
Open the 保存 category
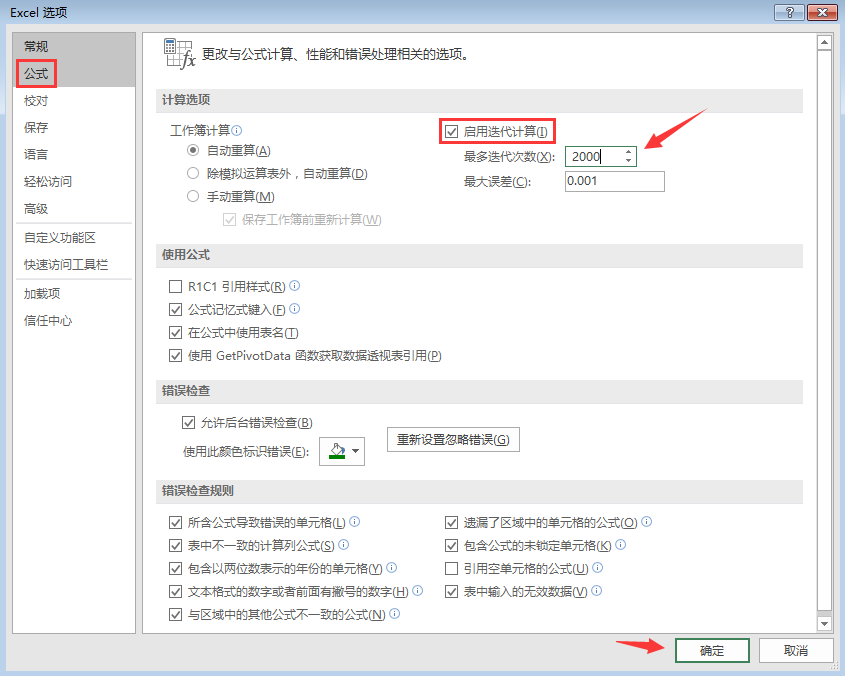tap(74, 127)
